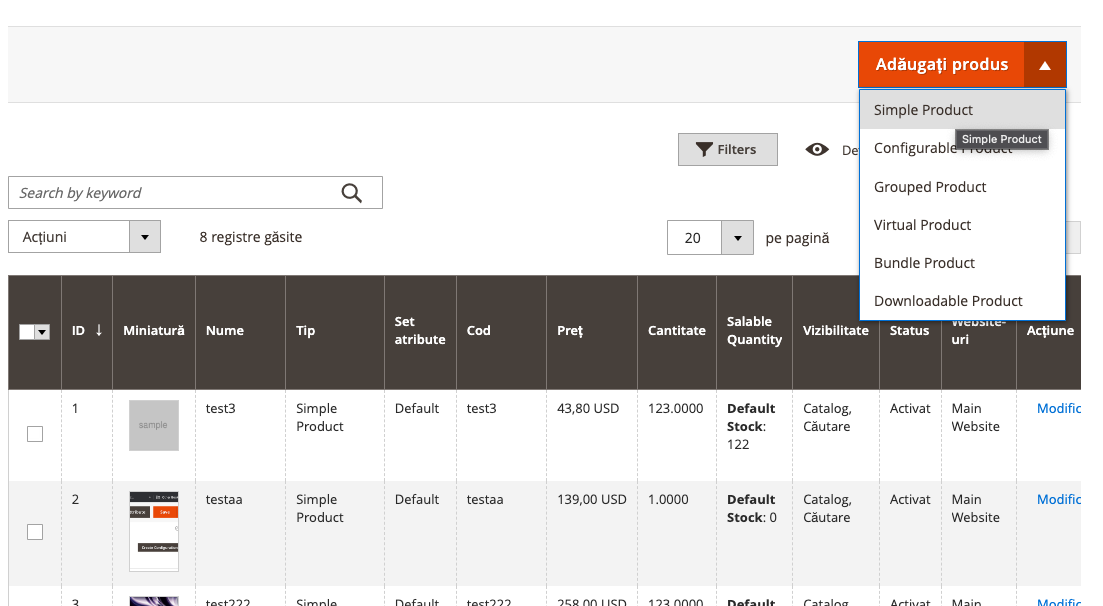This screenshot has width=1103, height=606.
Task: Click the per-page value 20 field
Action: pos(694,238)
